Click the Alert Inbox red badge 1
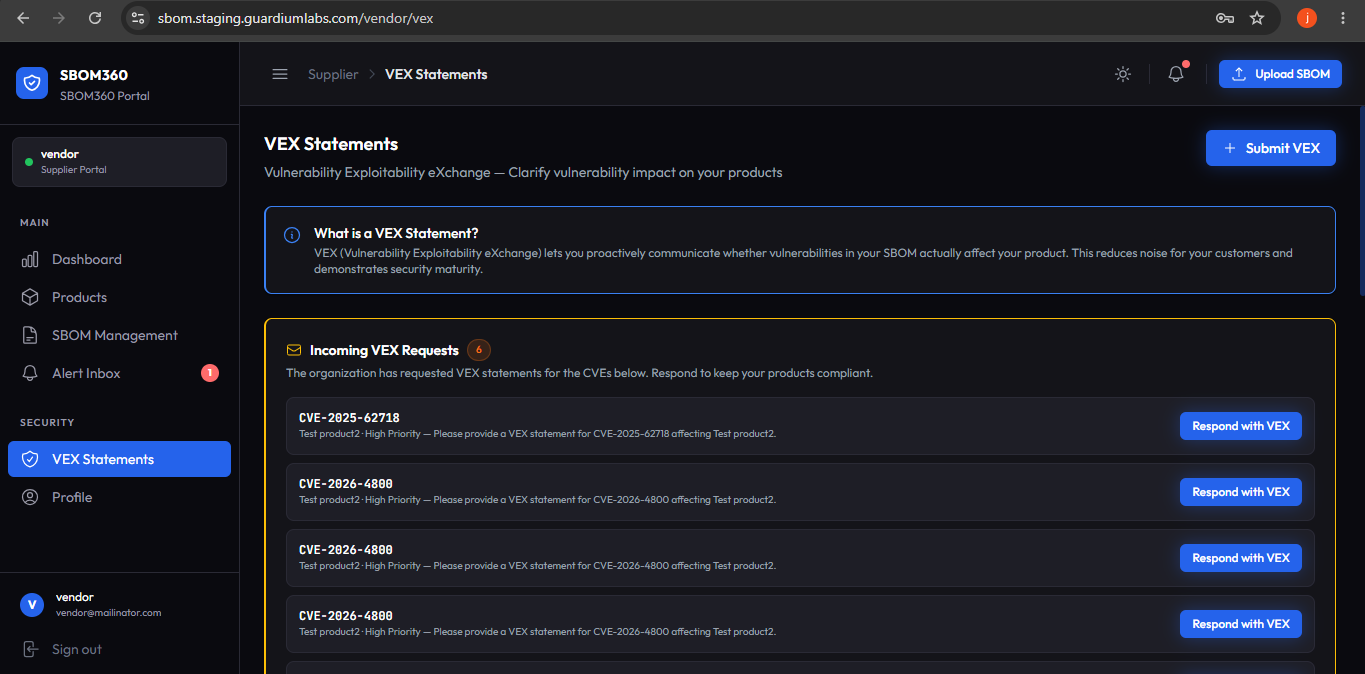This screenshot has width=1365, height=674. point(210,373)
